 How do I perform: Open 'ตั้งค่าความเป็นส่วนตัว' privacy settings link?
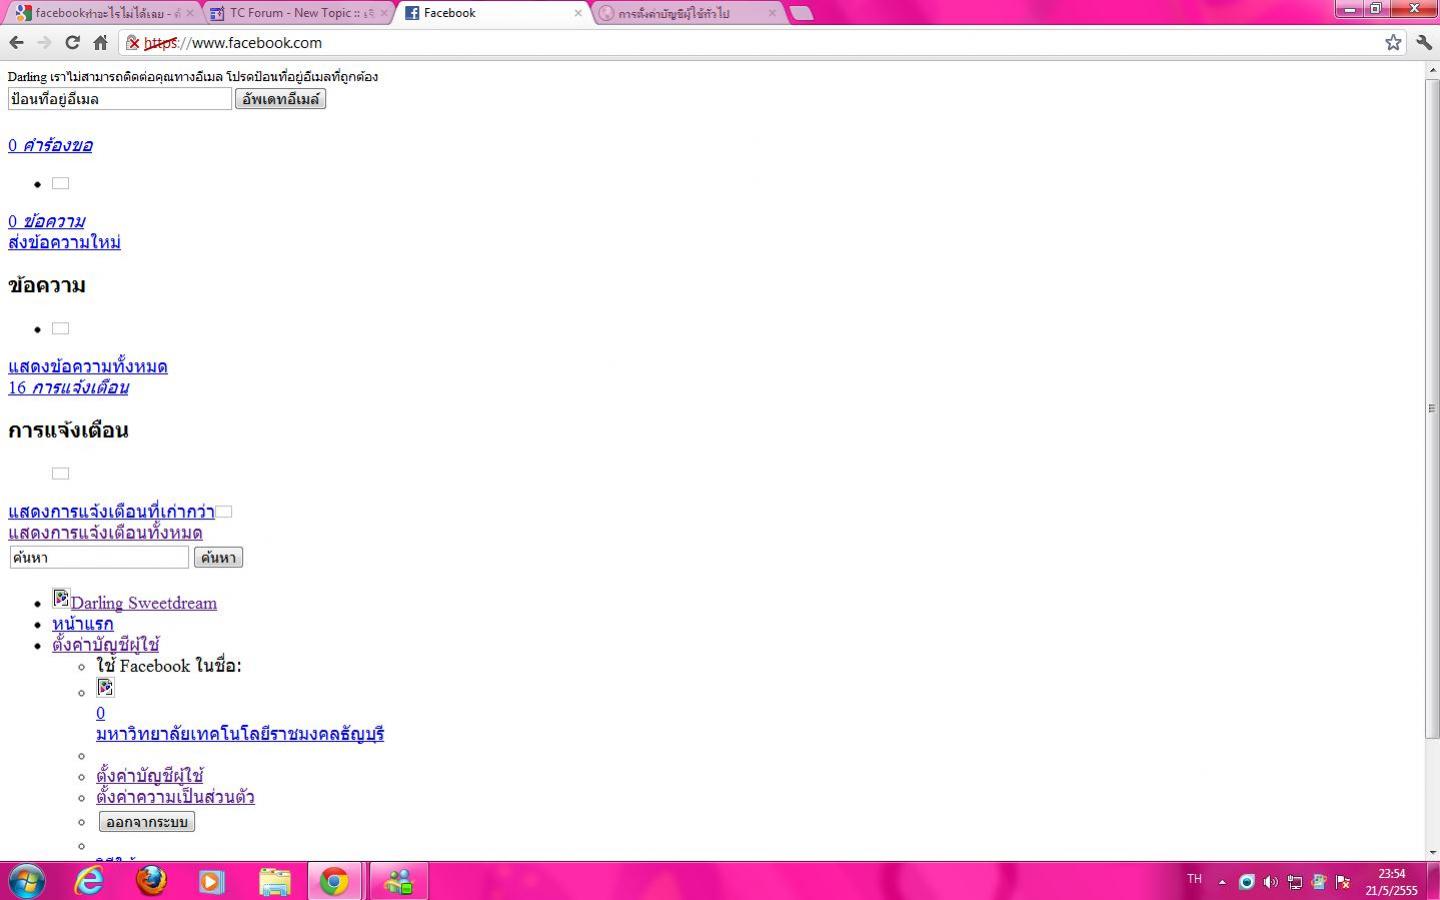pyautogui.click(x=175, y=797)
